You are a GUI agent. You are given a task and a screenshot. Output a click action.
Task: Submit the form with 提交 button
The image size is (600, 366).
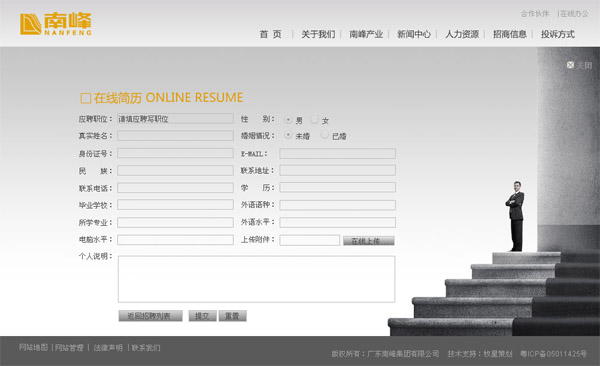[x=202, y=316]
